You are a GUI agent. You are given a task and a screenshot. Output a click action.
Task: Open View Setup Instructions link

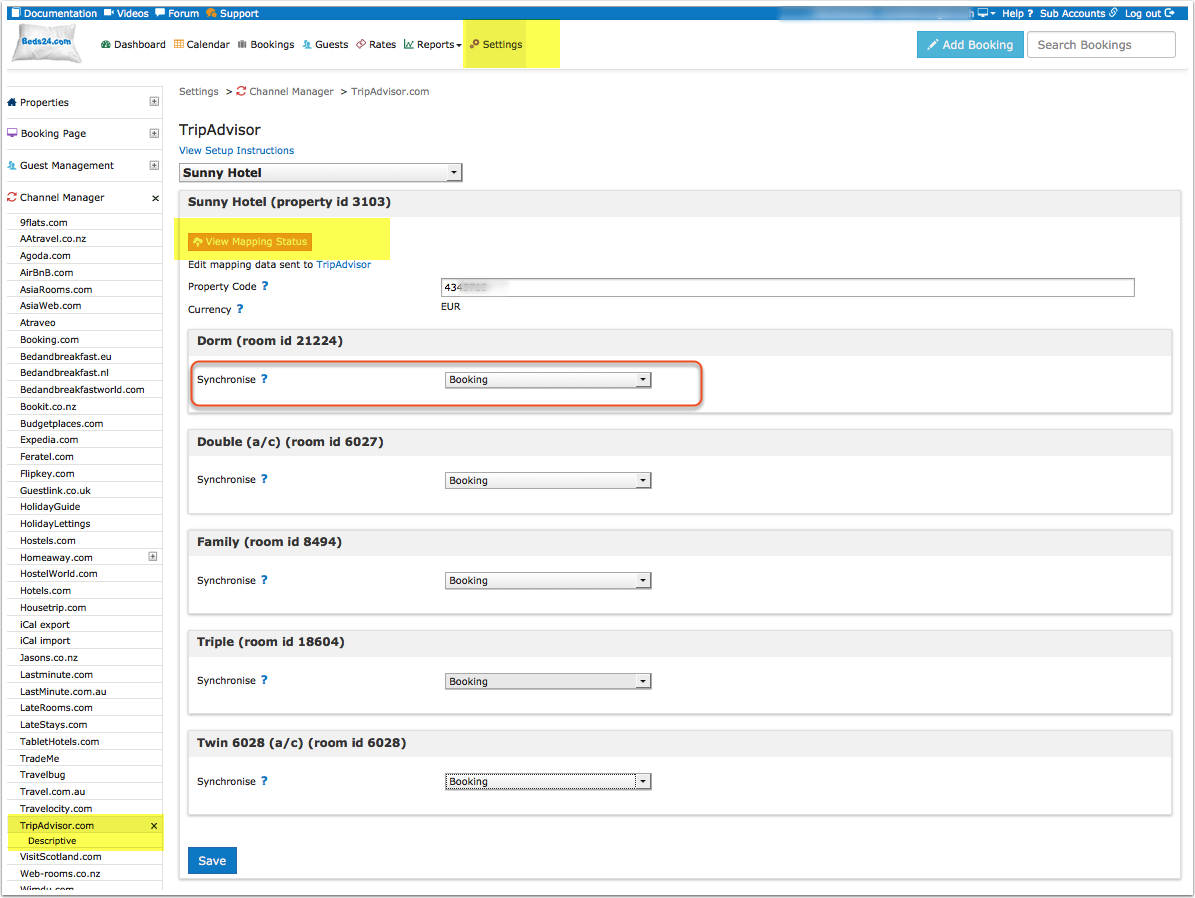pyautogui.click(x=236, y=151)
